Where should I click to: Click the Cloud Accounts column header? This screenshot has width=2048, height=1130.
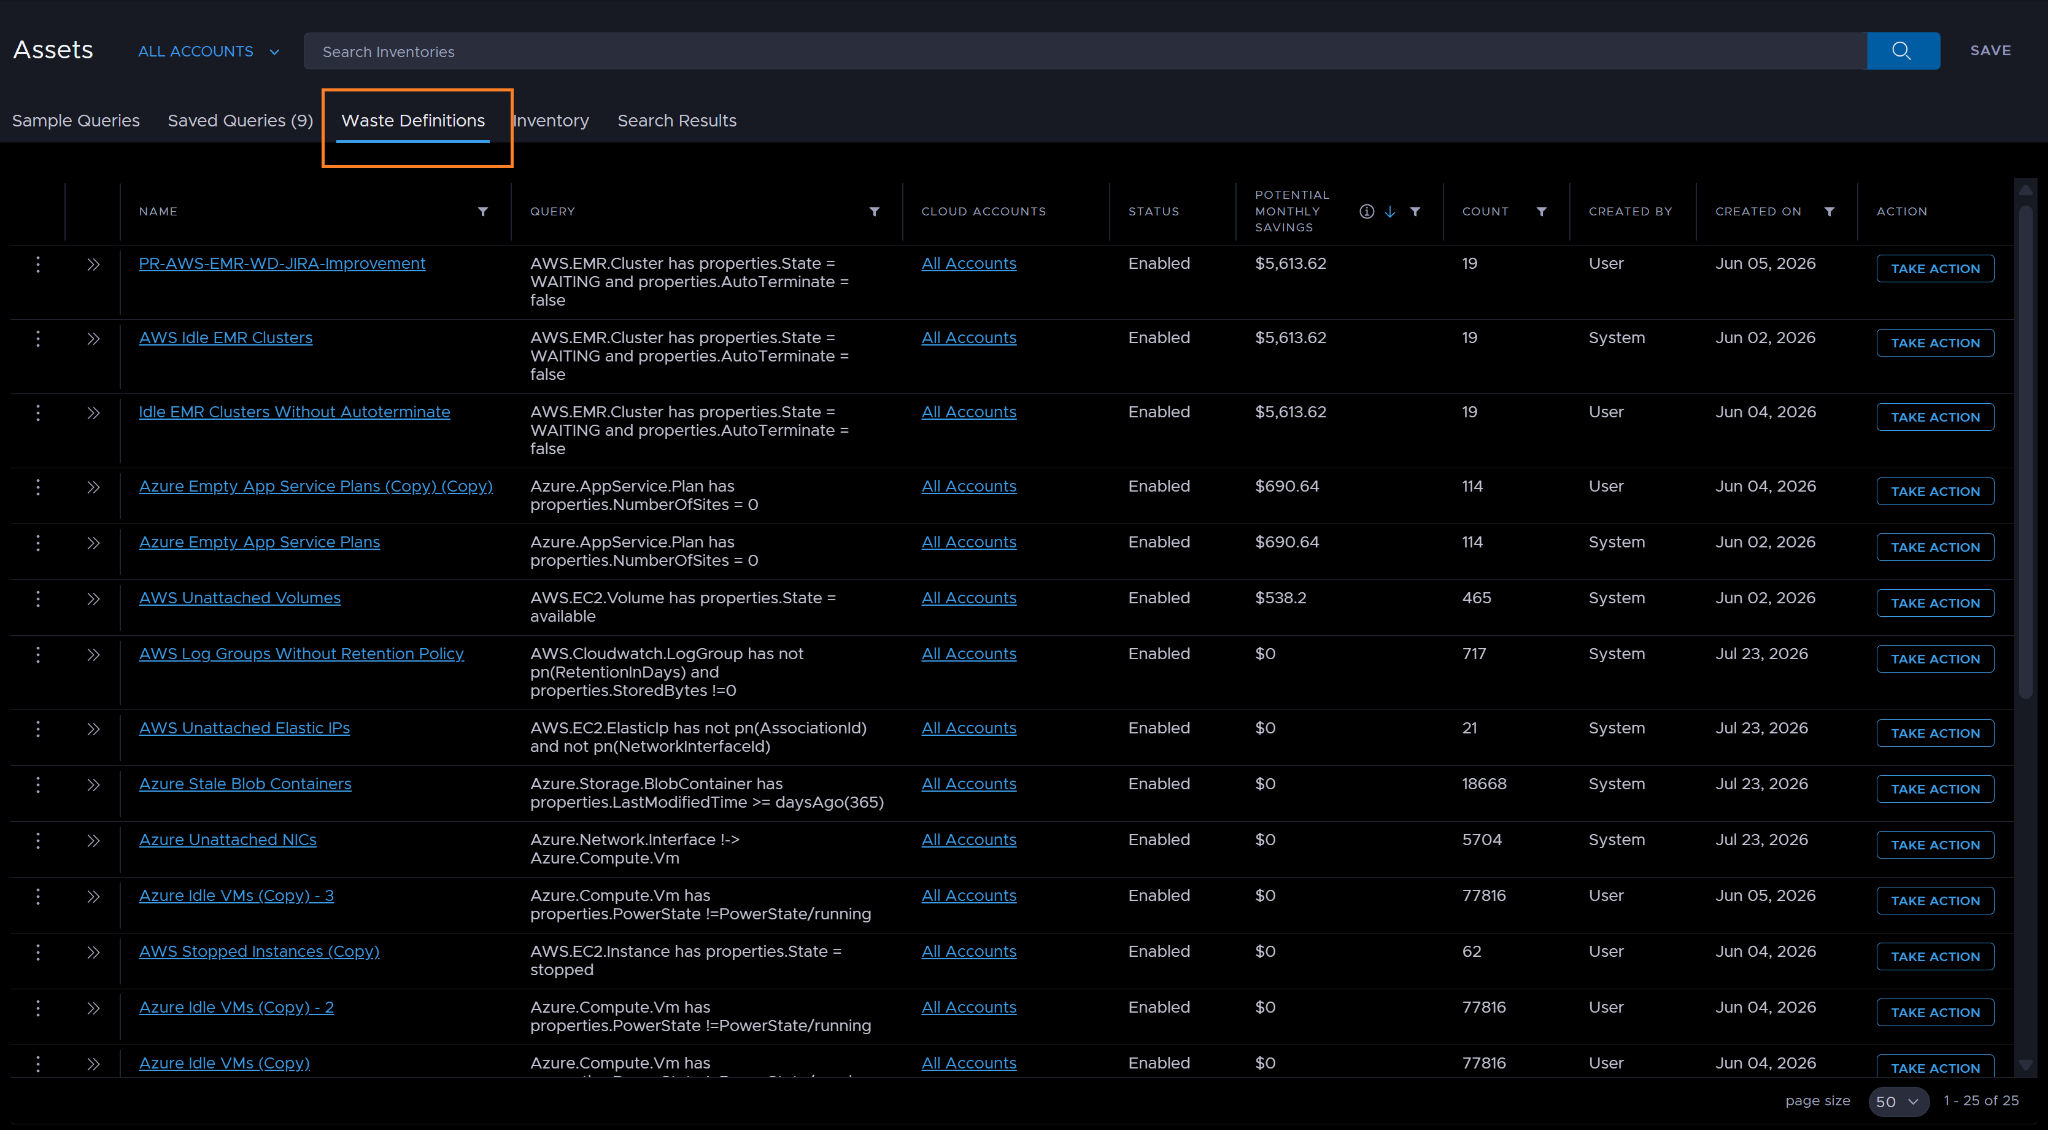point(983,212)
